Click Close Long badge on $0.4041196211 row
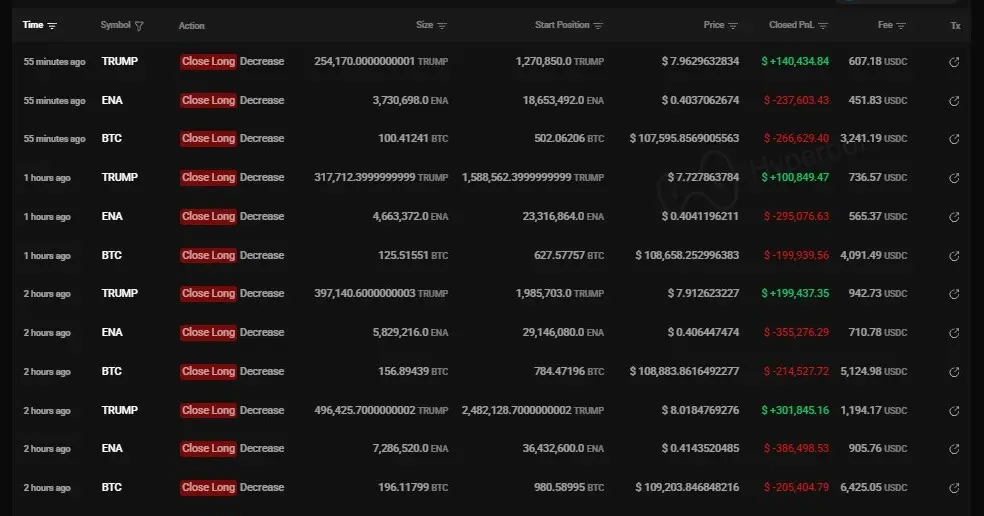The width and height of the screenshot is (984, 516). 208,217
